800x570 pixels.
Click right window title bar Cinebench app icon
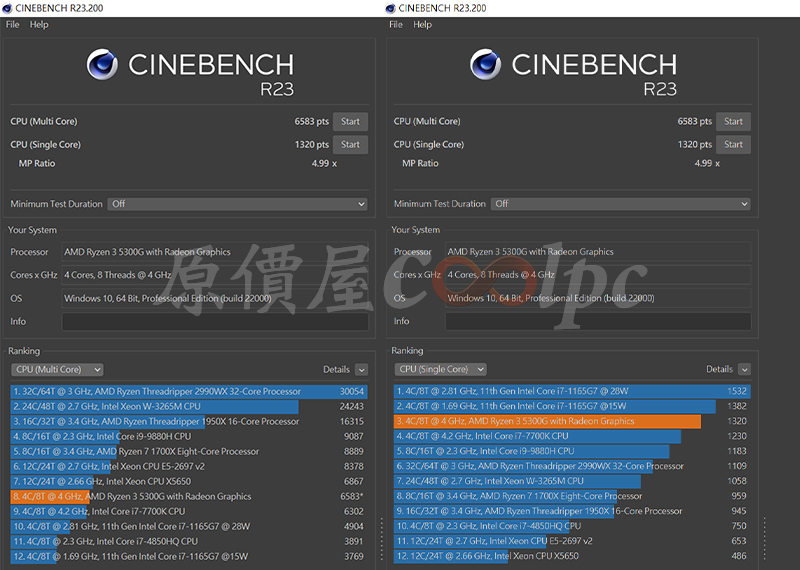tap(390, 8)
